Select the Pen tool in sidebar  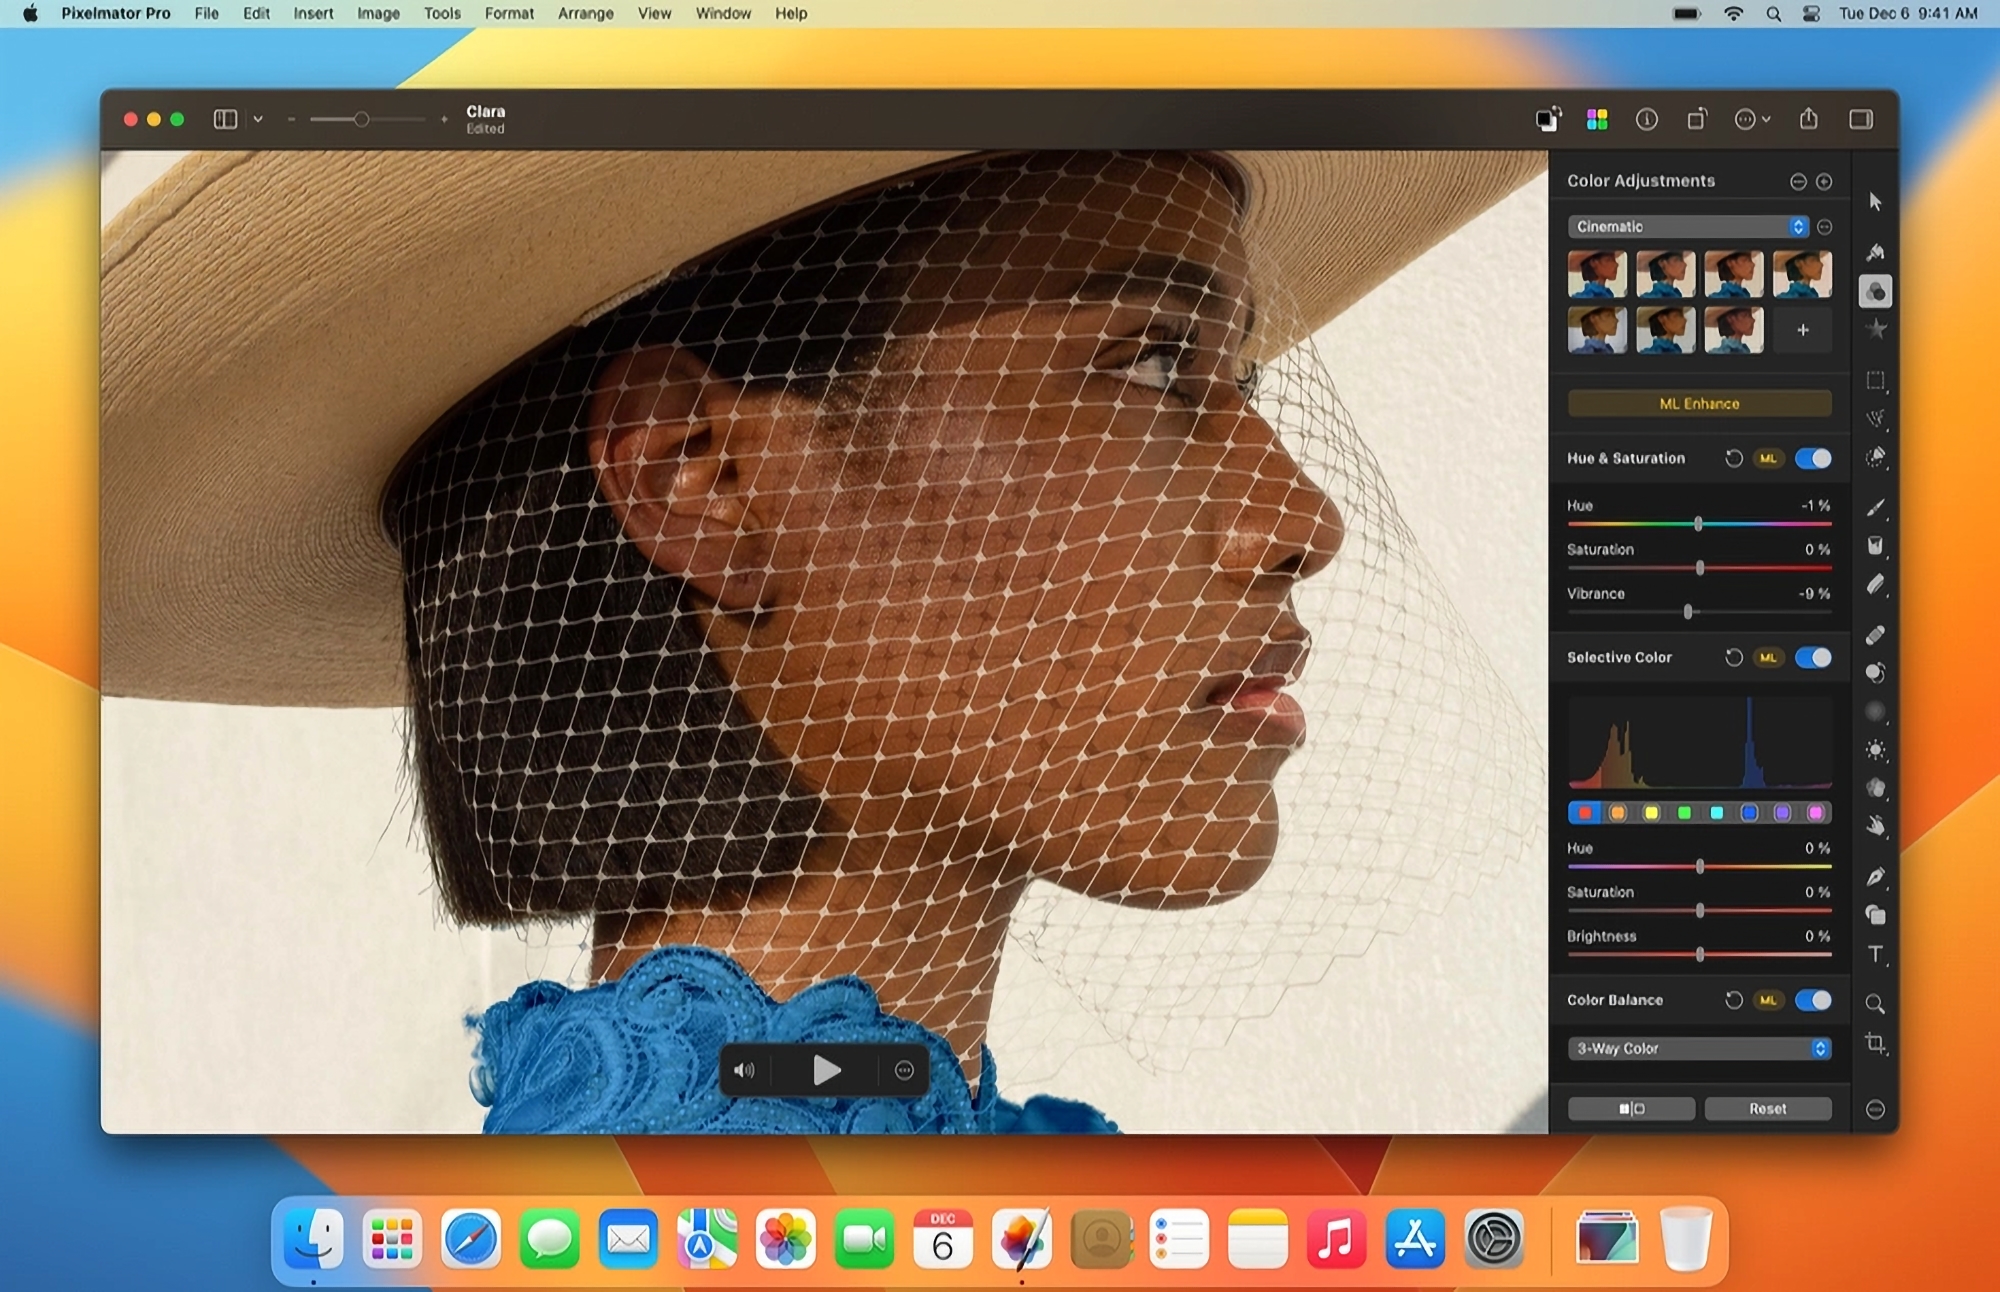(1875, 877)
